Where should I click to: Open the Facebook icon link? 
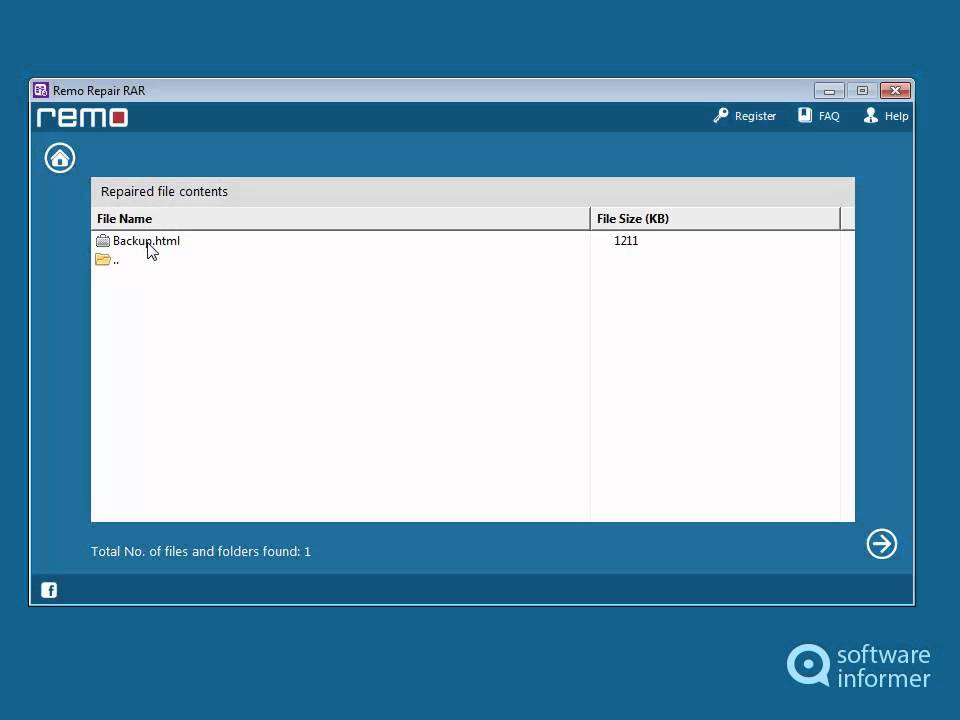tap(49, 590)
